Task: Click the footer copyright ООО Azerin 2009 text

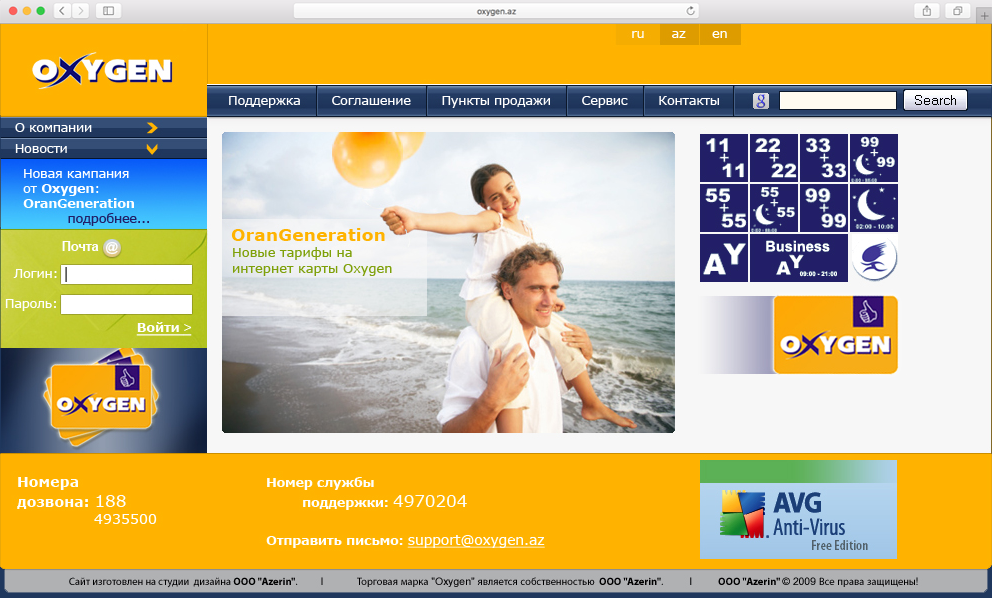Action: tap(817, 582)
